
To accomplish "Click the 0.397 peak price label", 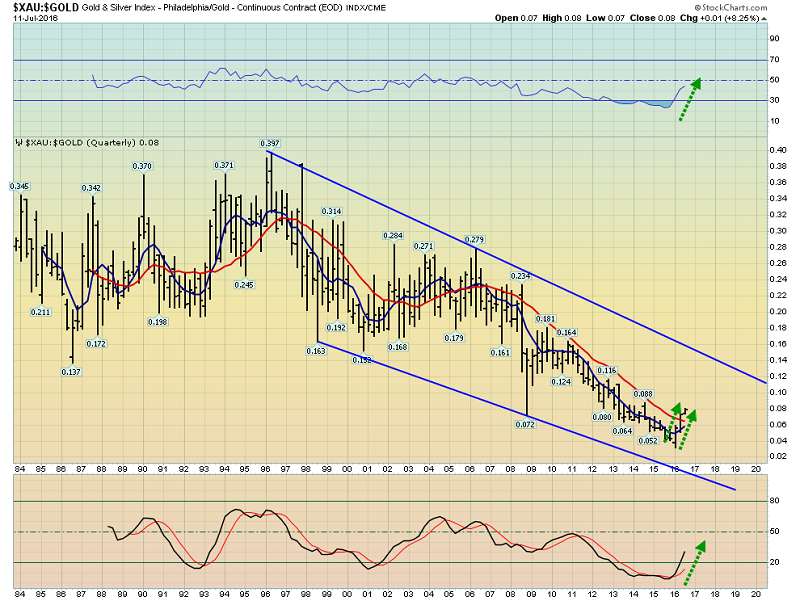I will pyautogui.click(x=270, y=143).
